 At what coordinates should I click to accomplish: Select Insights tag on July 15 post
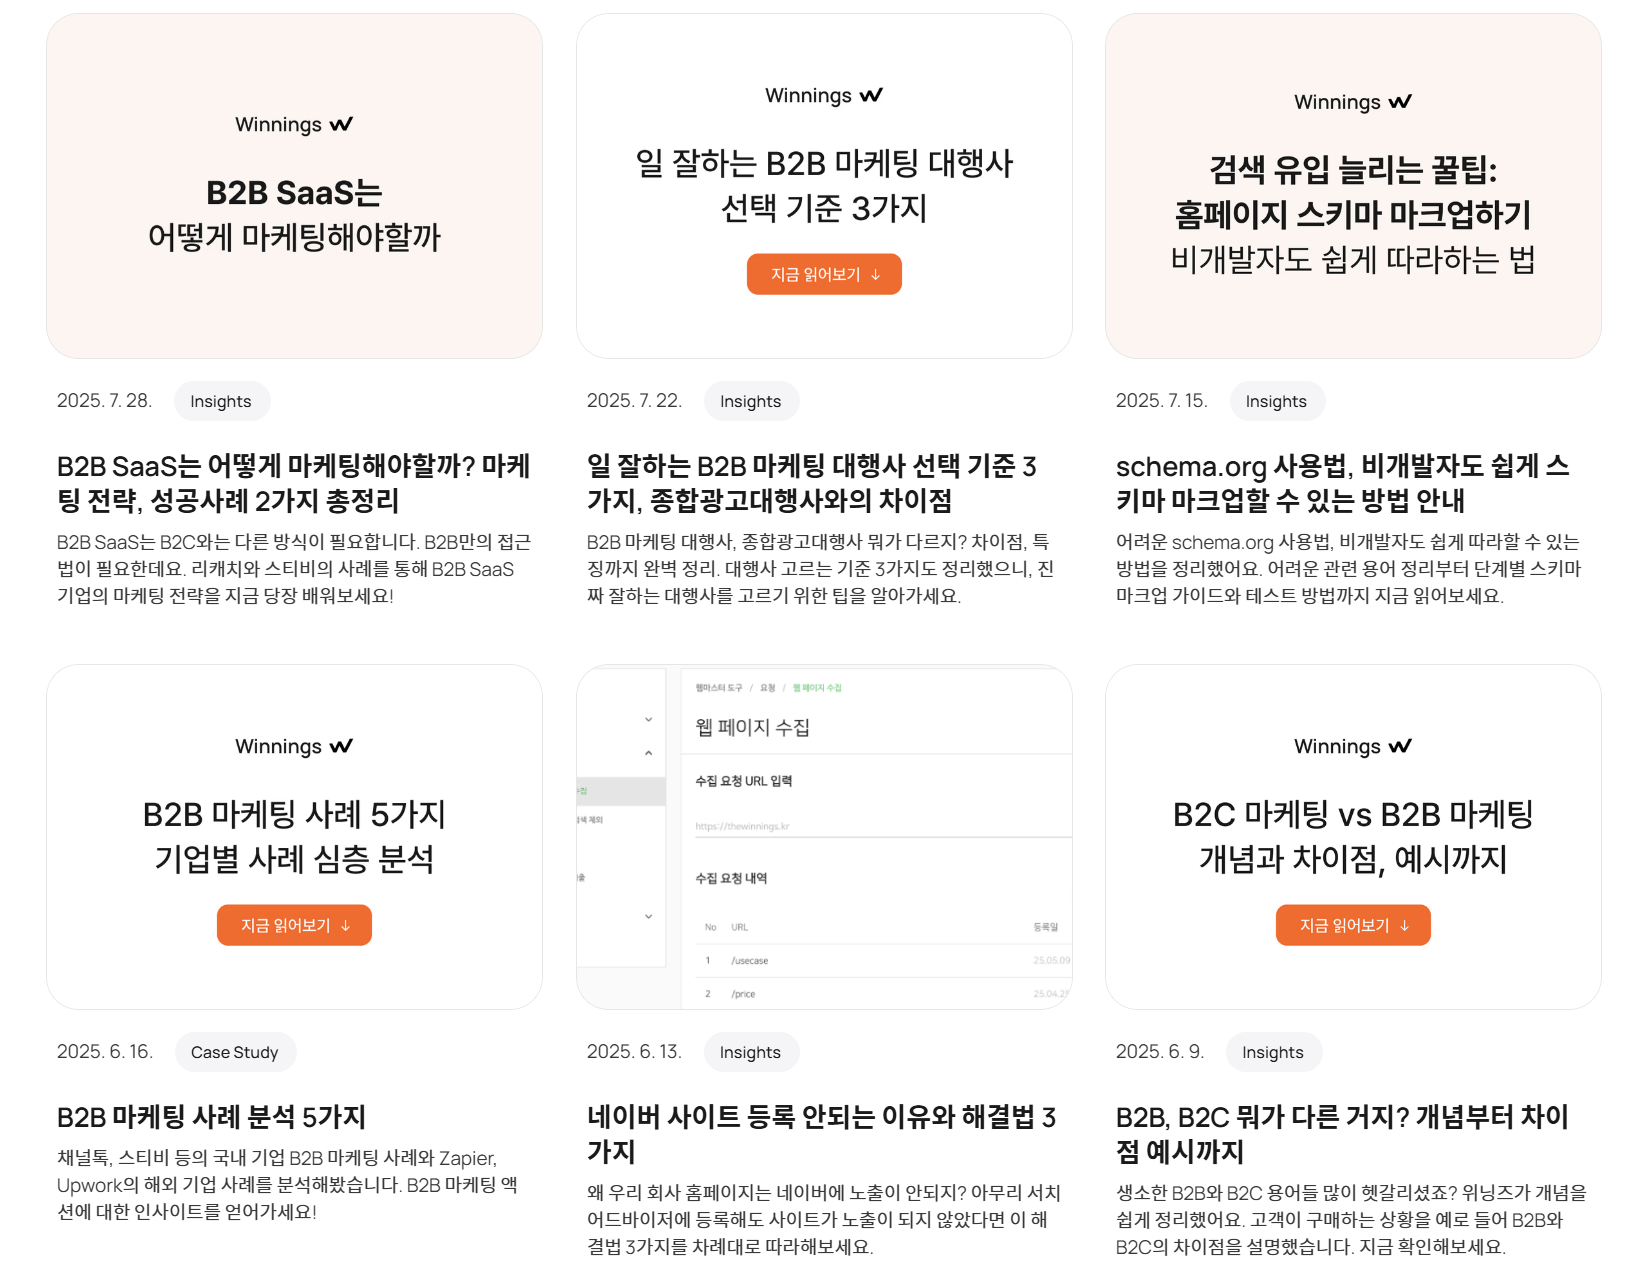click(1276, 401)
